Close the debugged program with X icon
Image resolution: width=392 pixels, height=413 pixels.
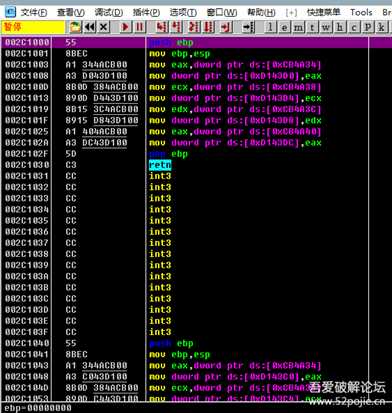104,27
